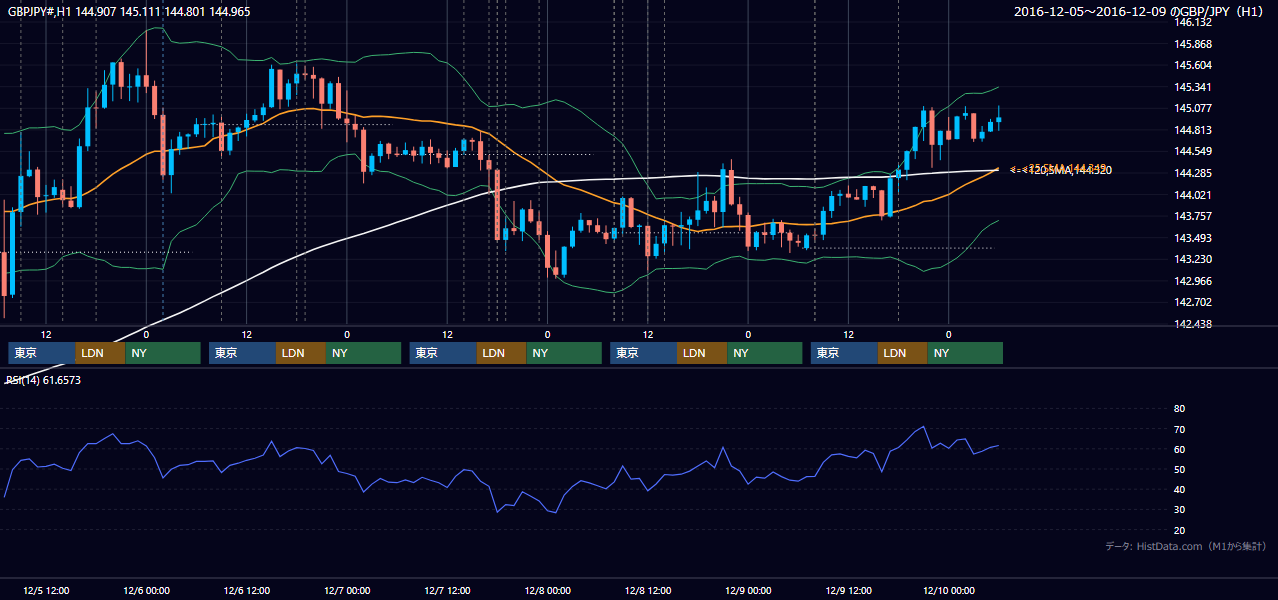
Task: Click price level 145.868 on the axis
Action: click(x=1194, y=44)
